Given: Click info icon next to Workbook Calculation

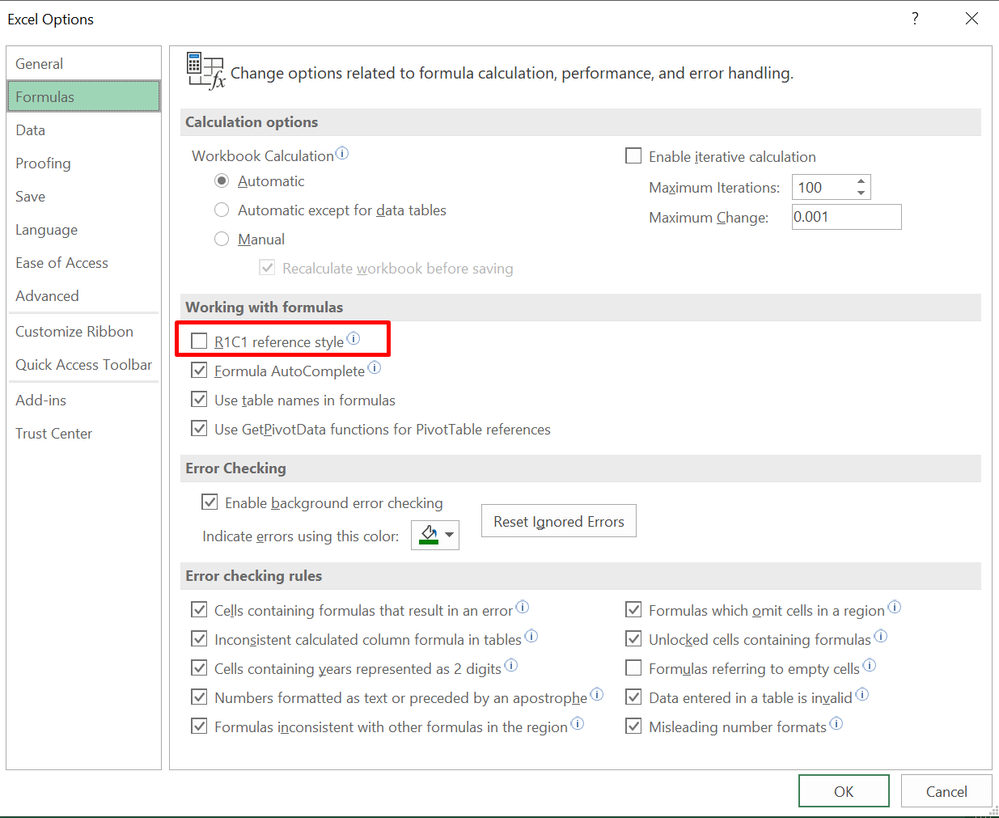Looking at the screenshot, I should 342,154.
